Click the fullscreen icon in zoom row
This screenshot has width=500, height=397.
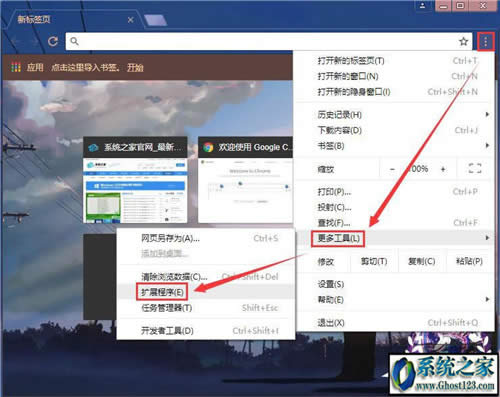(475, 168)
